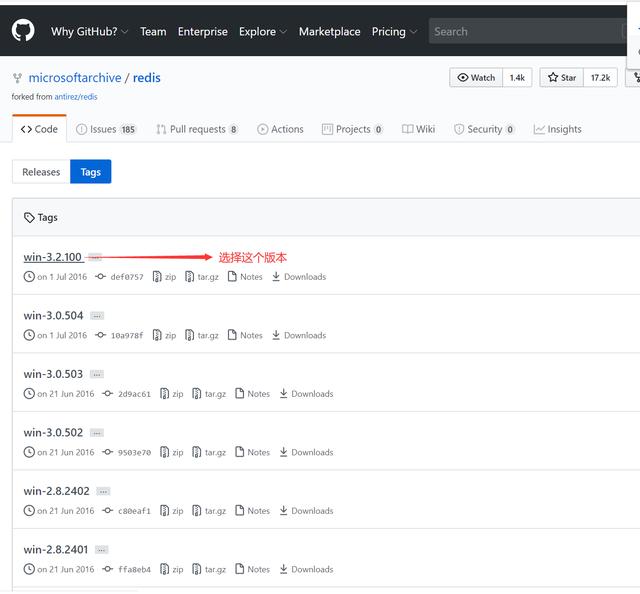This screenshot has height=594, width=640.
Task: Open the Wiki tab
Action: (x=418, y=129)
